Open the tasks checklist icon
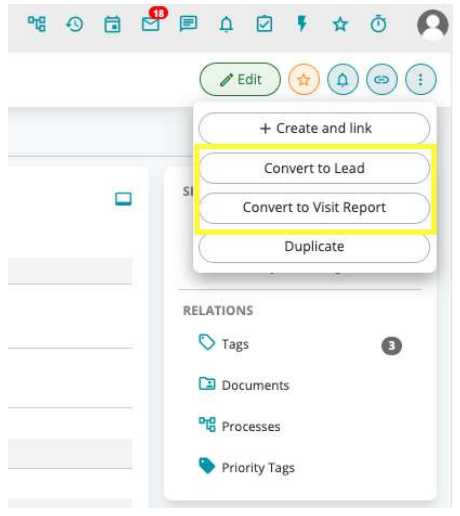Viewport: 460px width, 516px height. click(x=264, y=24)
